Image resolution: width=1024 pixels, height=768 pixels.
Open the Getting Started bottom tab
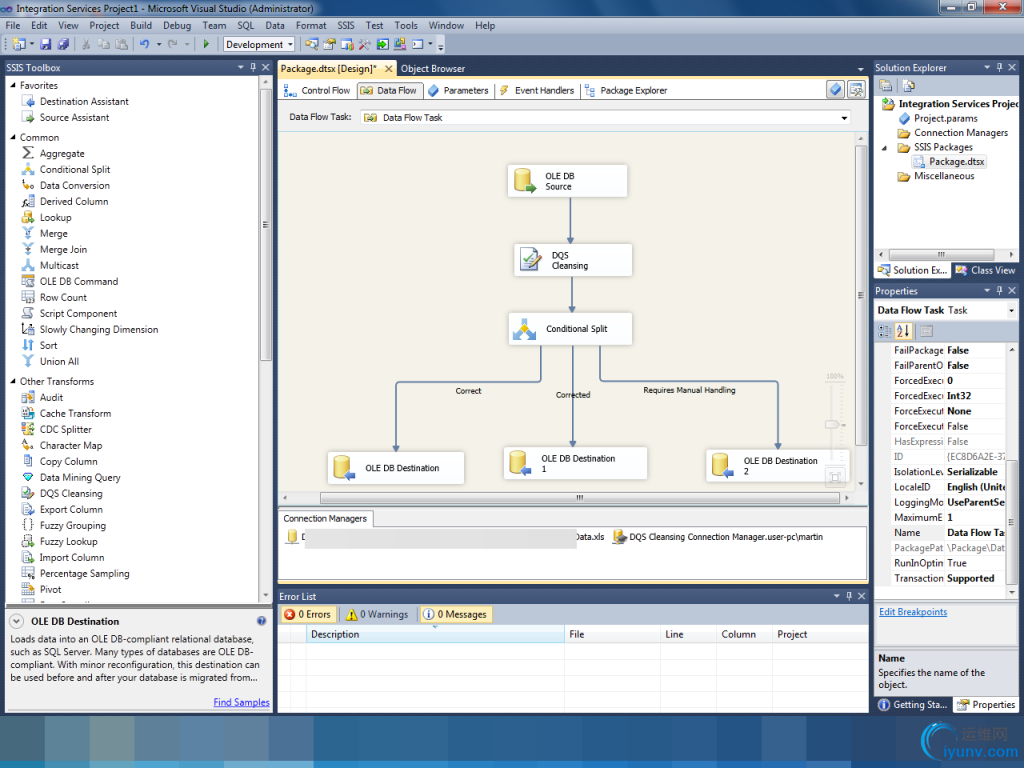click(913, 705)
